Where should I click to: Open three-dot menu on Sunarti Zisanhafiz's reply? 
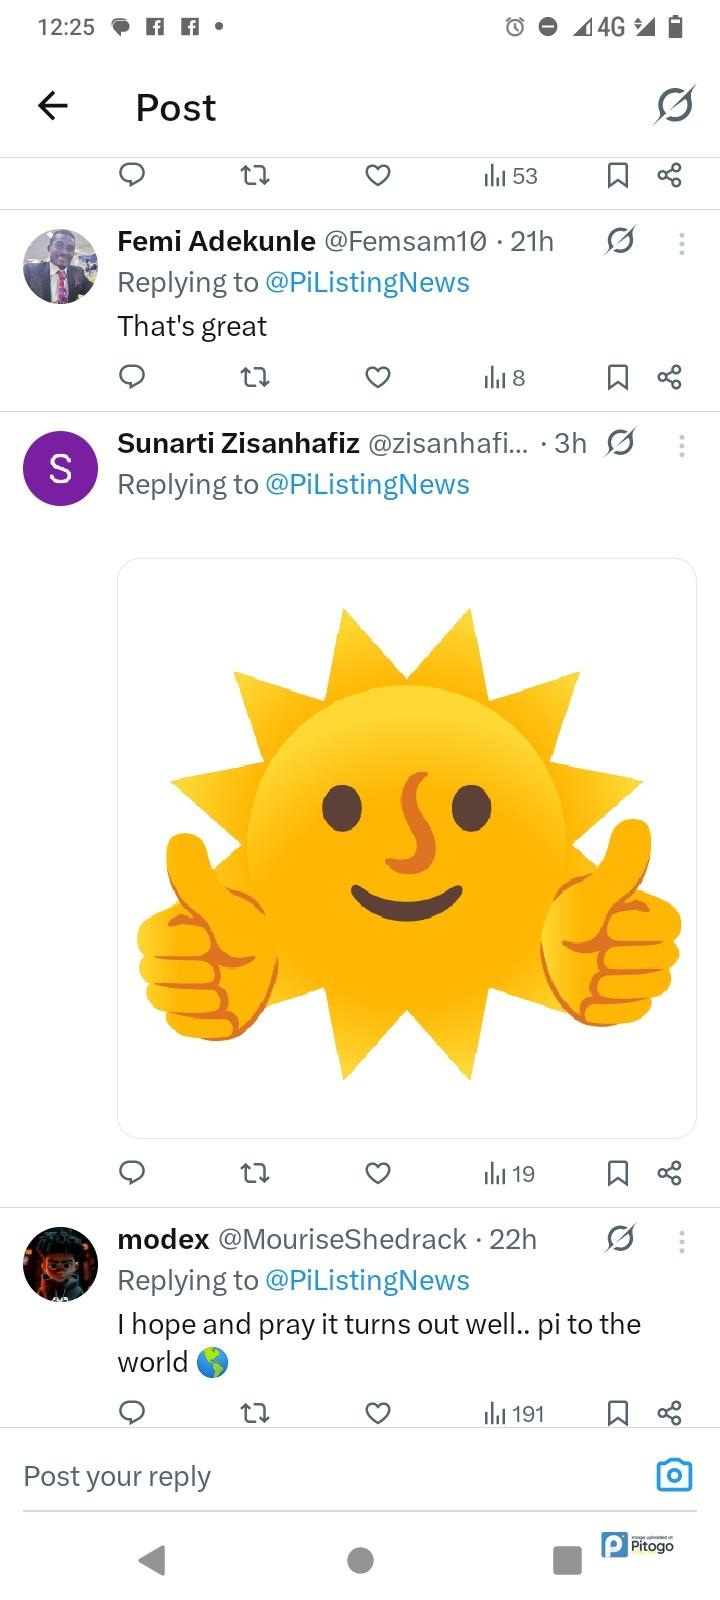click(x=681, y=445)
